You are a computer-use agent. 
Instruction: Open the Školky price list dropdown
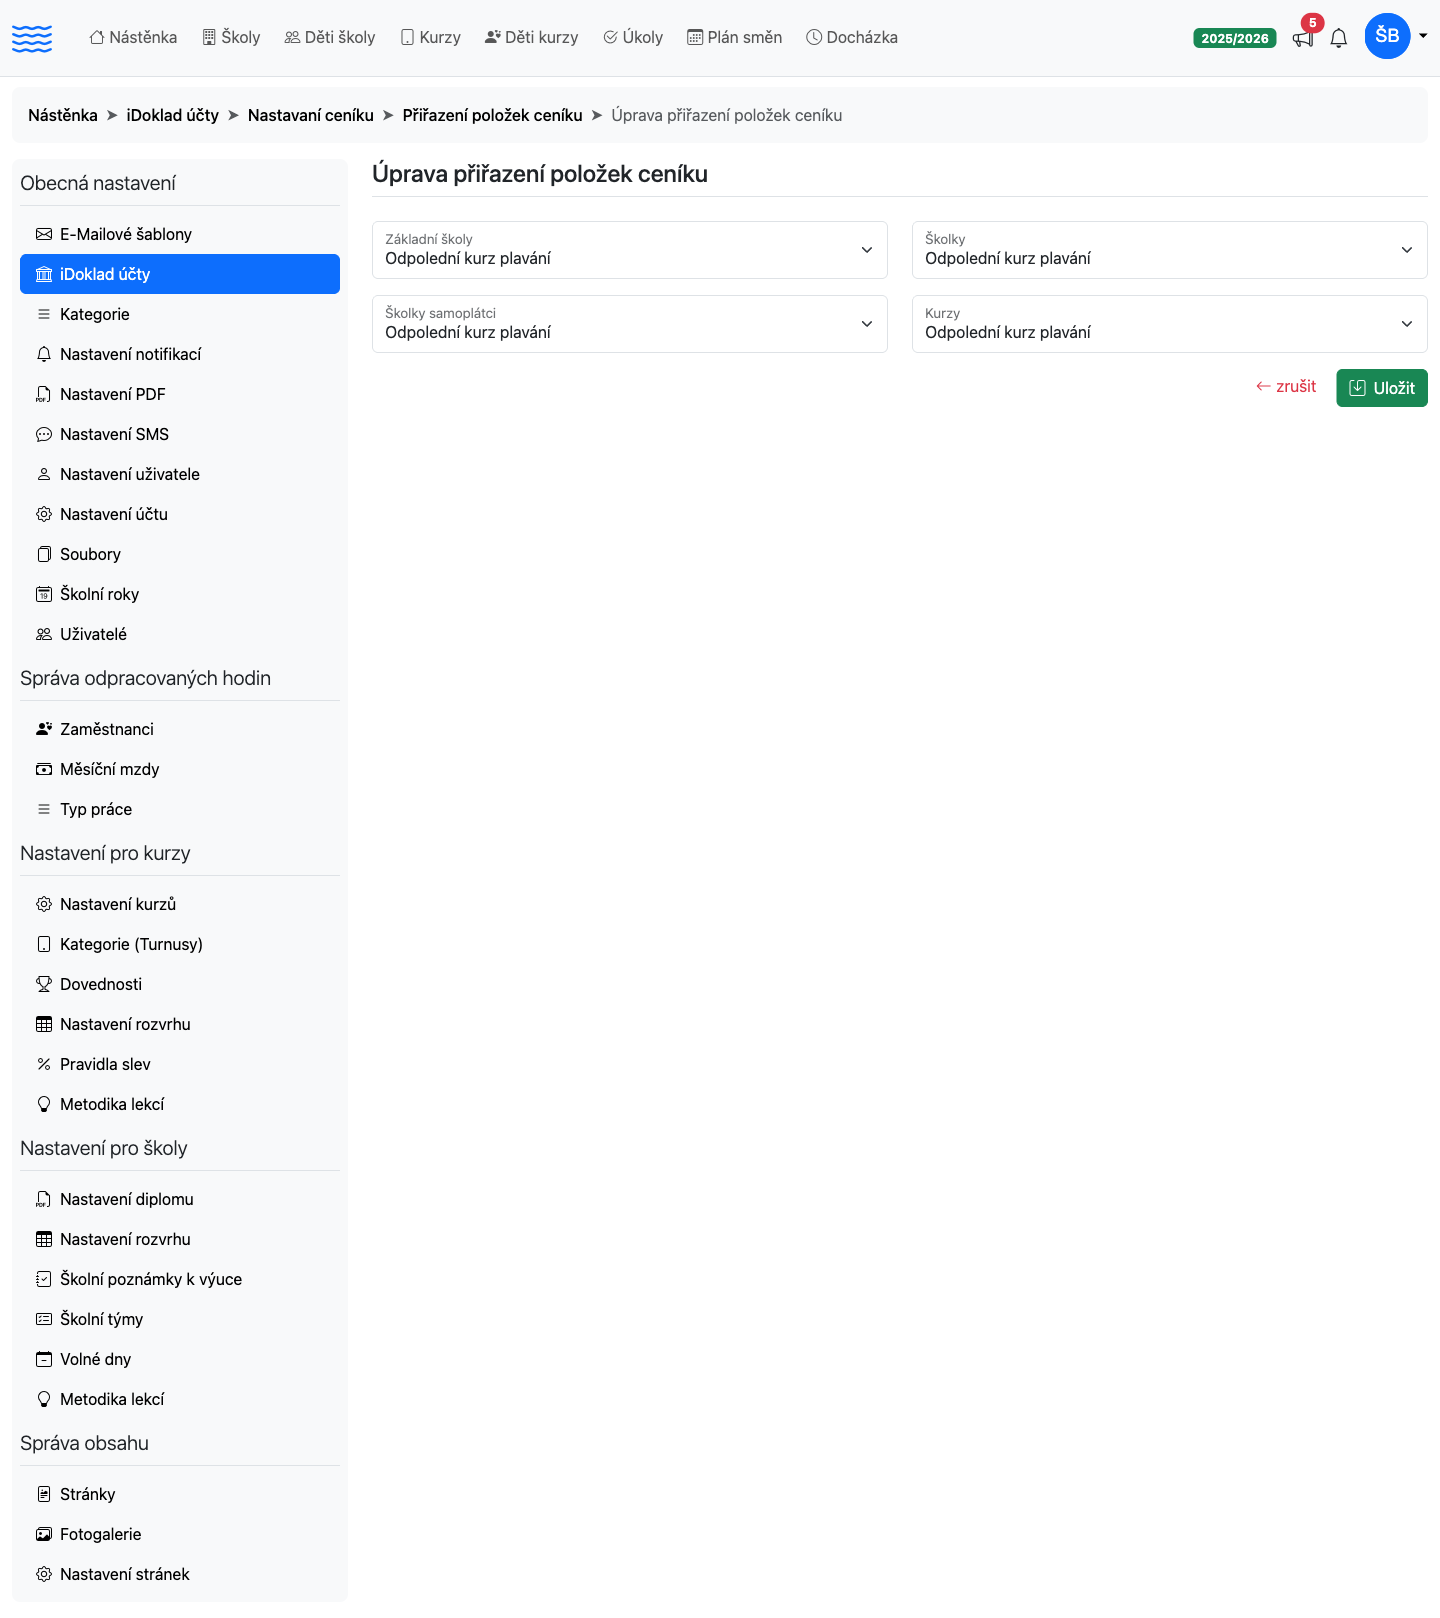tap(1170, 250)
